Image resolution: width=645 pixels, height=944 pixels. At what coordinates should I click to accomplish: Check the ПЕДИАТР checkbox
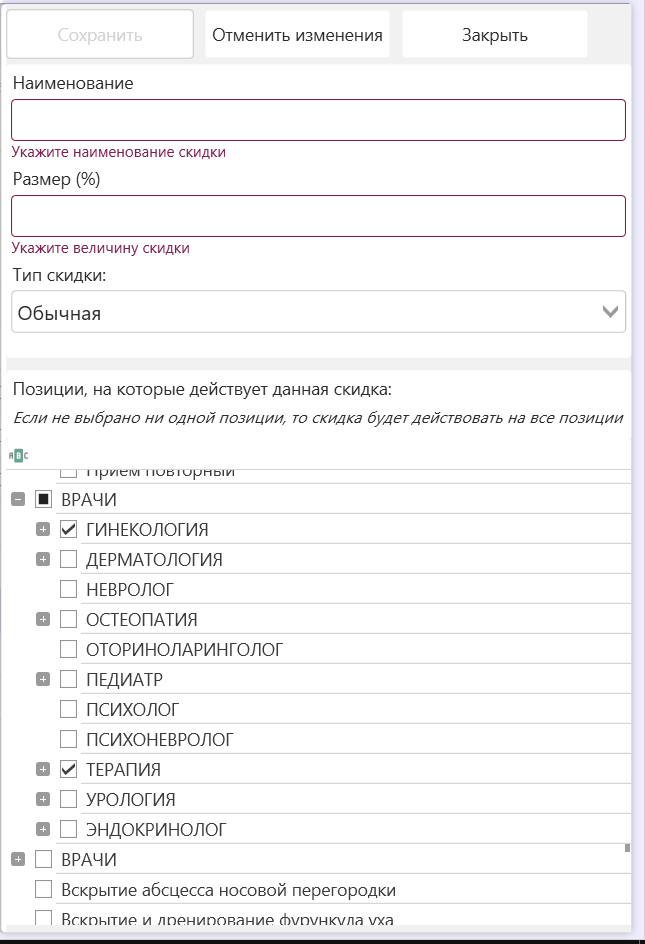(69, 679)
